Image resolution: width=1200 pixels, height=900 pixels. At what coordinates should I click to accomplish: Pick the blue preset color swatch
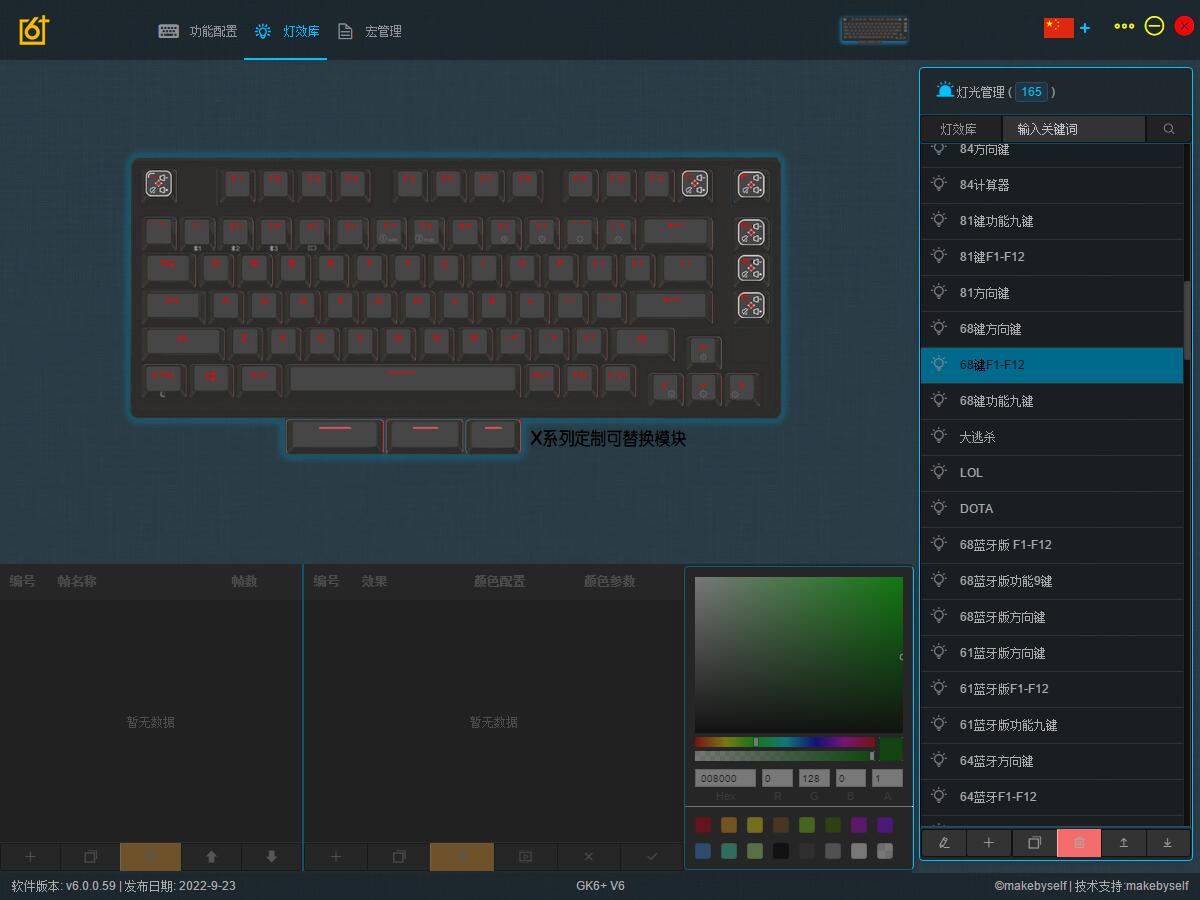703,851
